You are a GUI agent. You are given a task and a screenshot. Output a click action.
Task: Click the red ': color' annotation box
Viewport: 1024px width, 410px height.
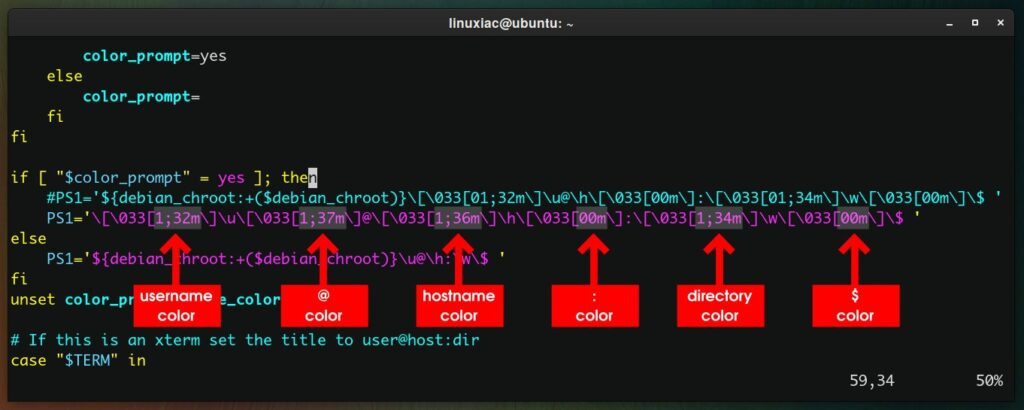point(594,306)
